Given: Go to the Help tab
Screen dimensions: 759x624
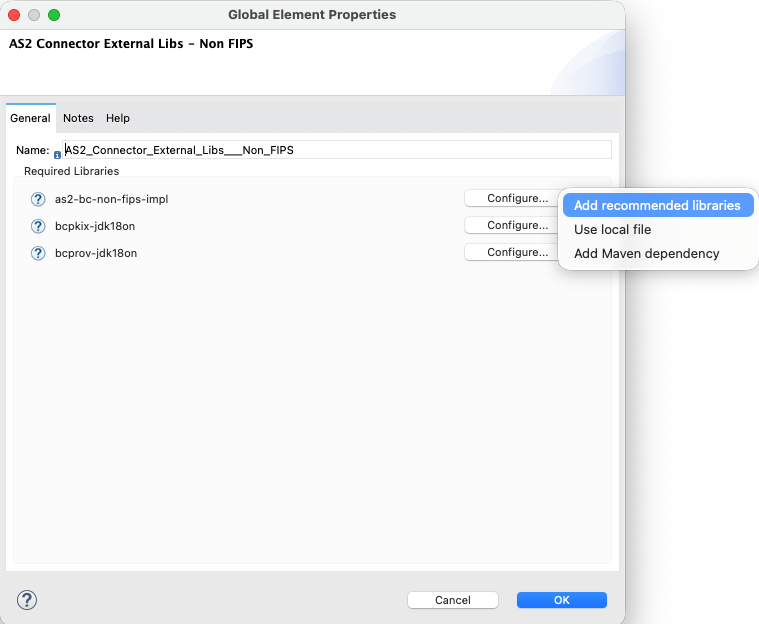Looking at the screenshot, I should click(x=118, y=118).
